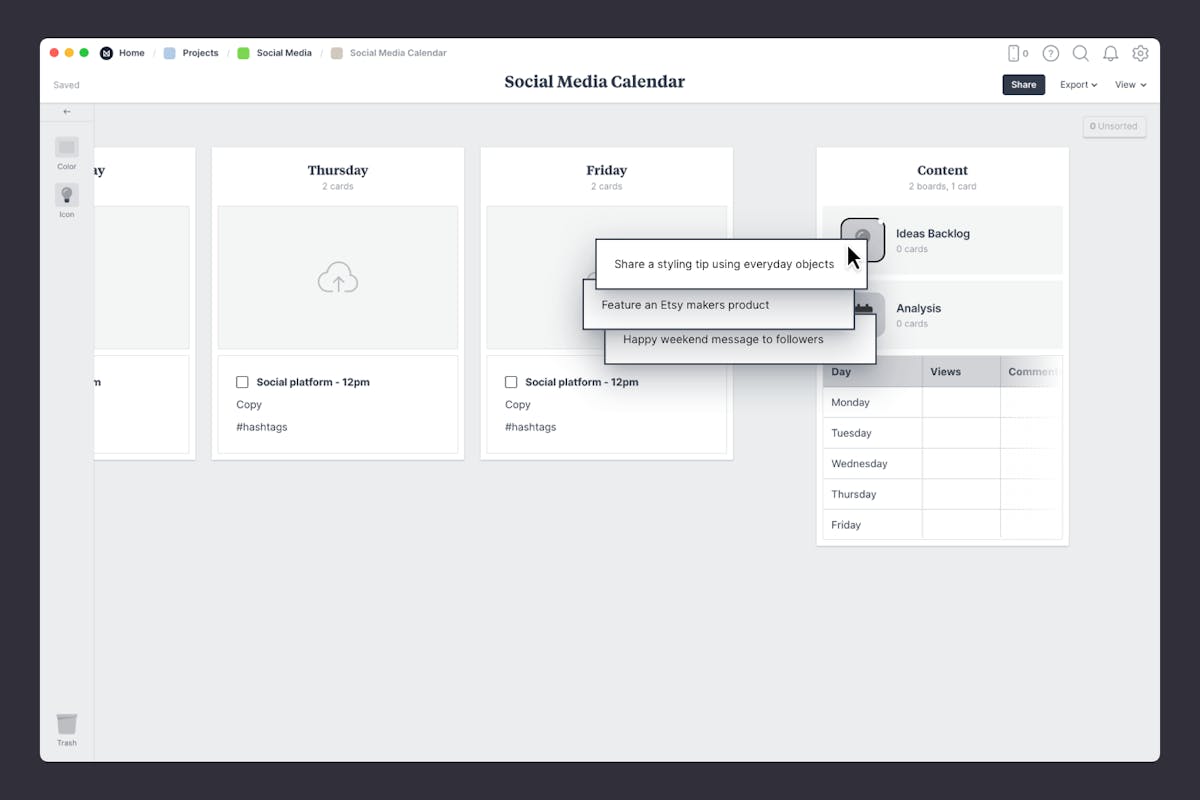Click the notifications bell icon
Viewport: 1200px width, 800px height.
click(1110, 53)
